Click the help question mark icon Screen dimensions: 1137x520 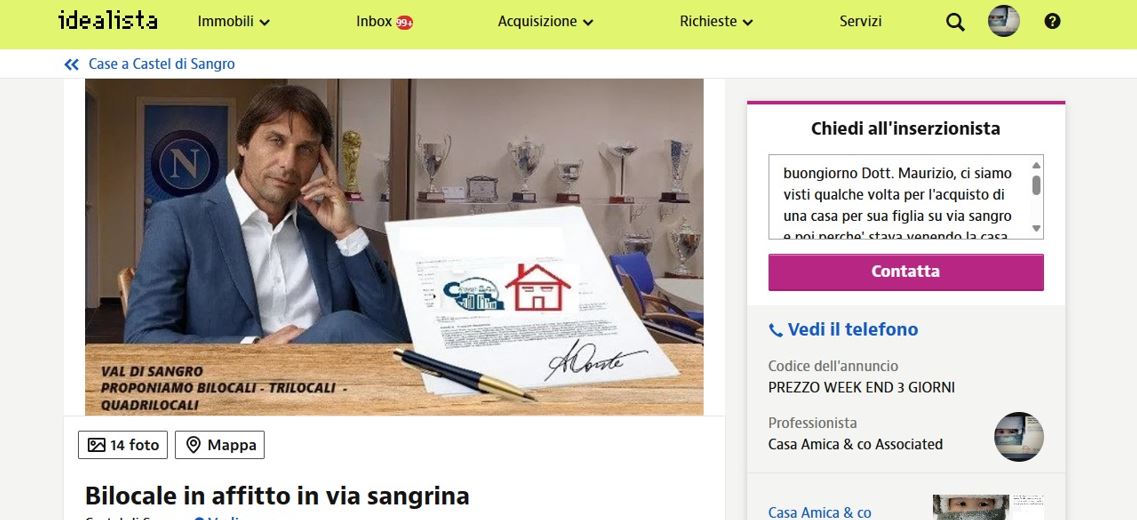[x=1052, y=22]
